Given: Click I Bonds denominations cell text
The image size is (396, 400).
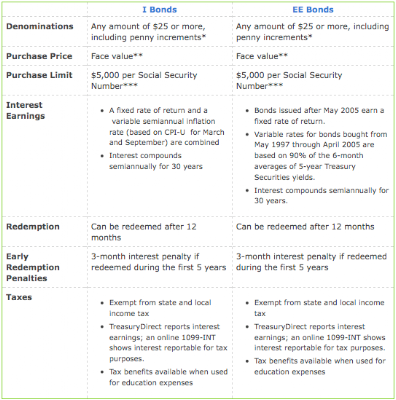Looking at the screenshot, I should [x=148, y=32].
